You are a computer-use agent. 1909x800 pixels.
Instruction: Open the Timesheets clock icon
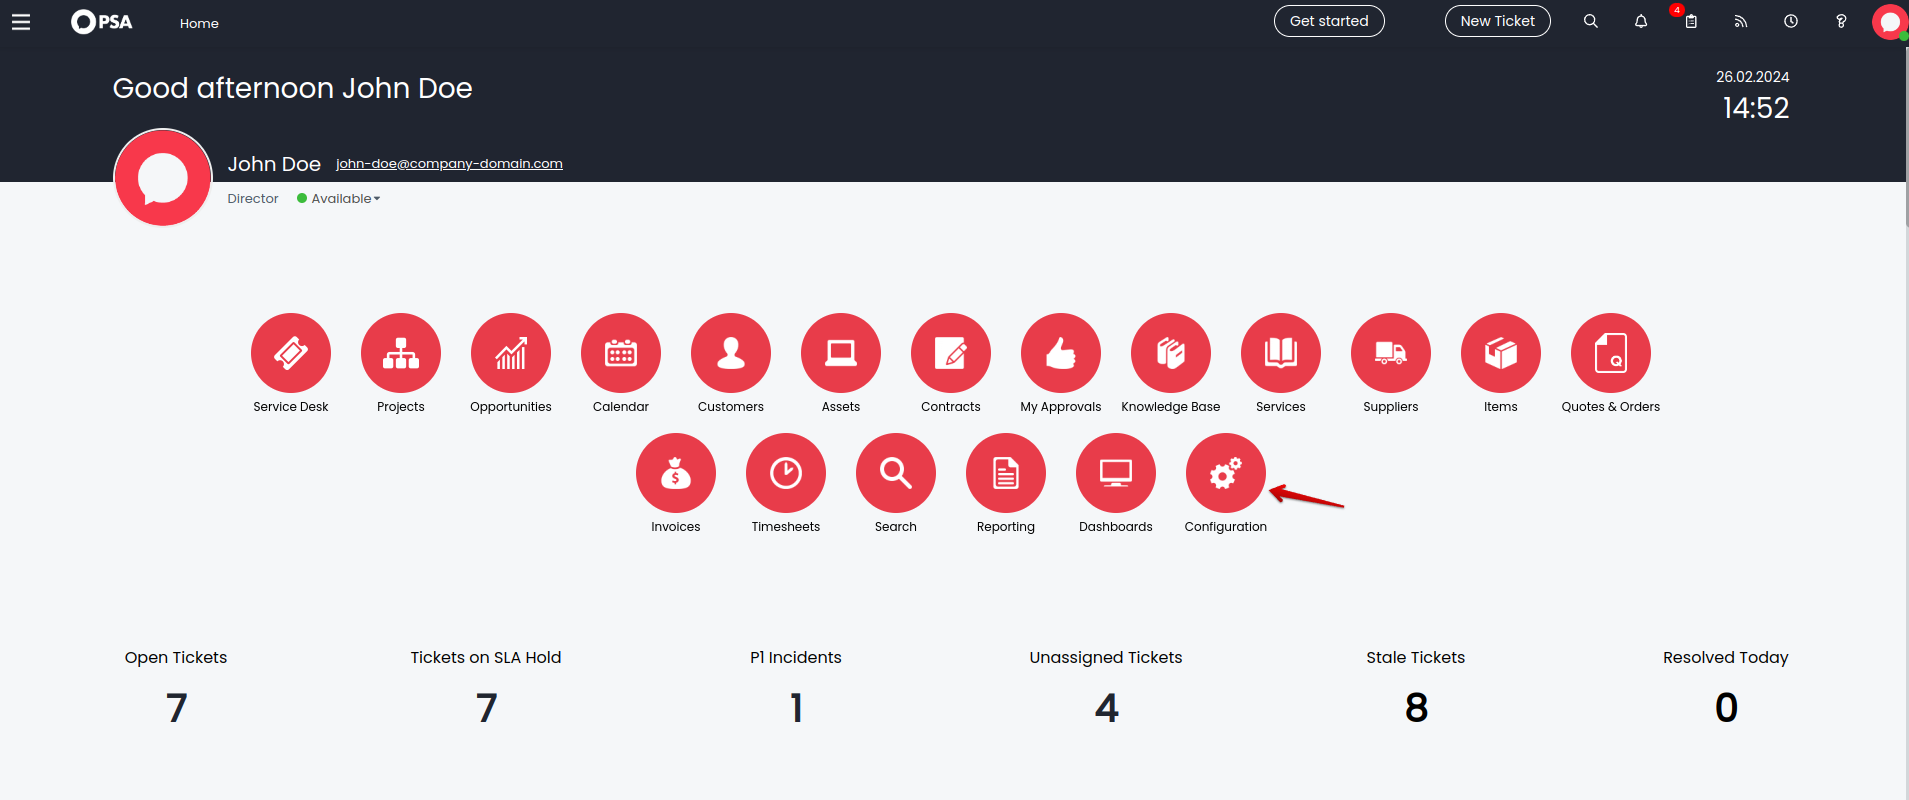(786, 473)
